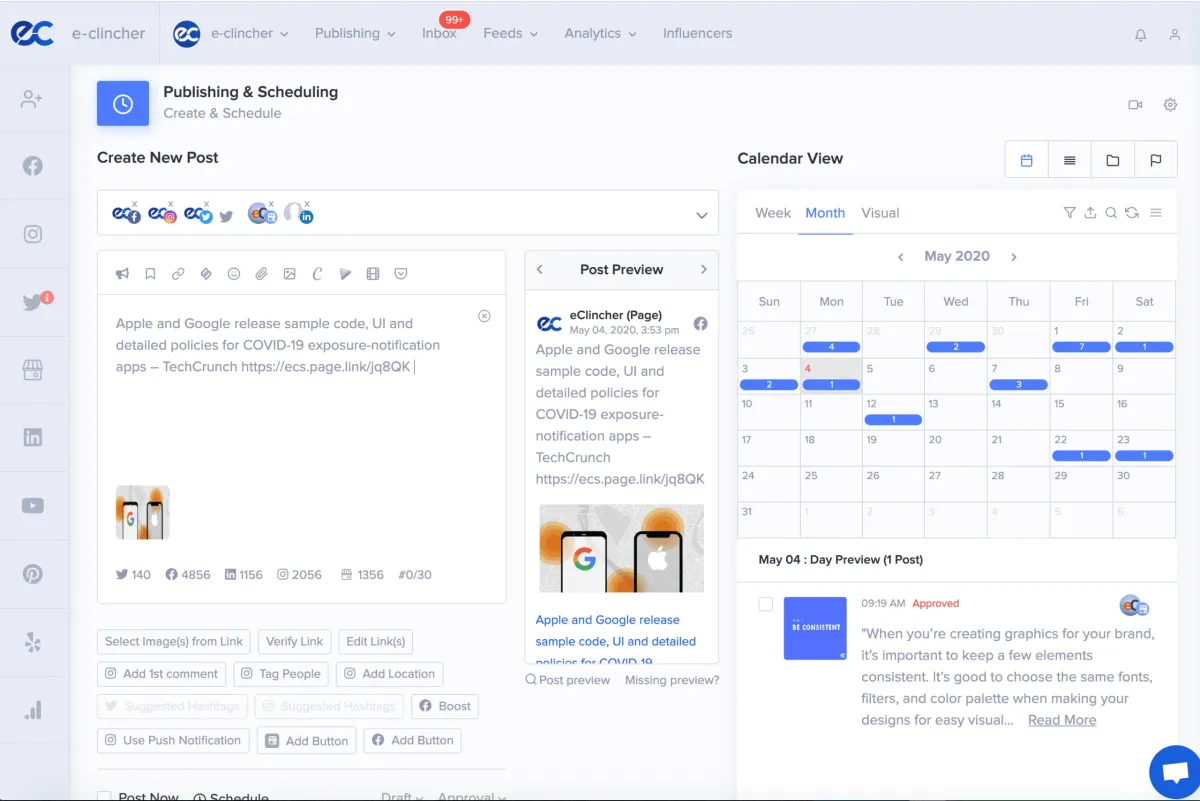
Task: Click the Canva icon in the composer toolbar
Action: [319, 273]
